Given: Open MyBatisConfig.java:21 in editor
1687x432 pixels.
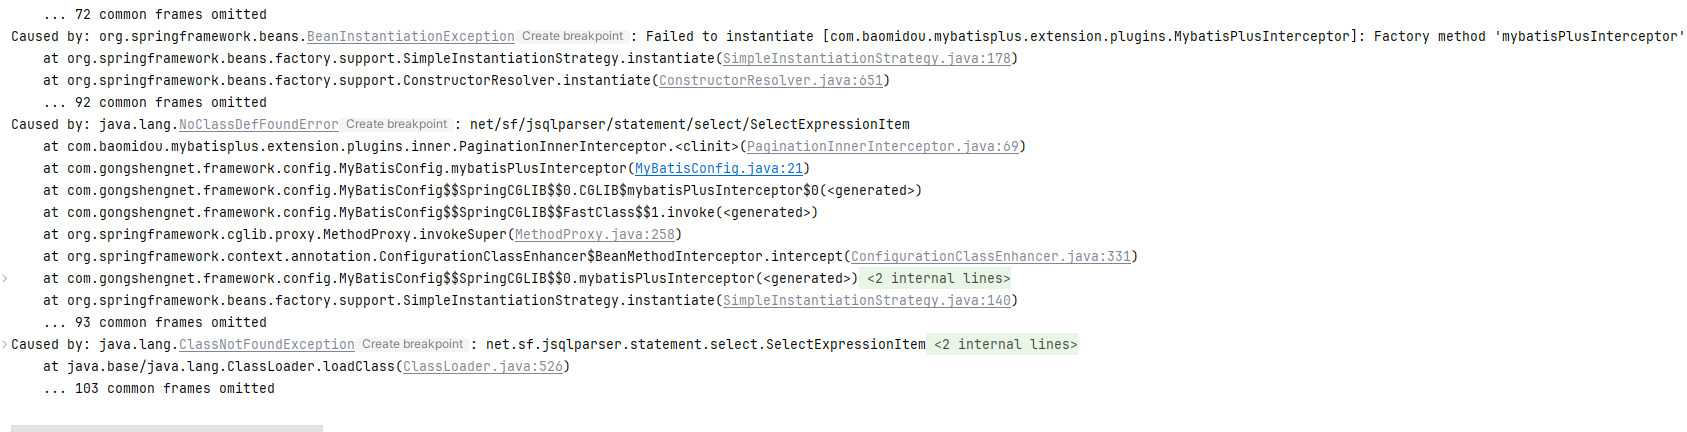Looking at the screenshot, I should (x=718, y=169).
